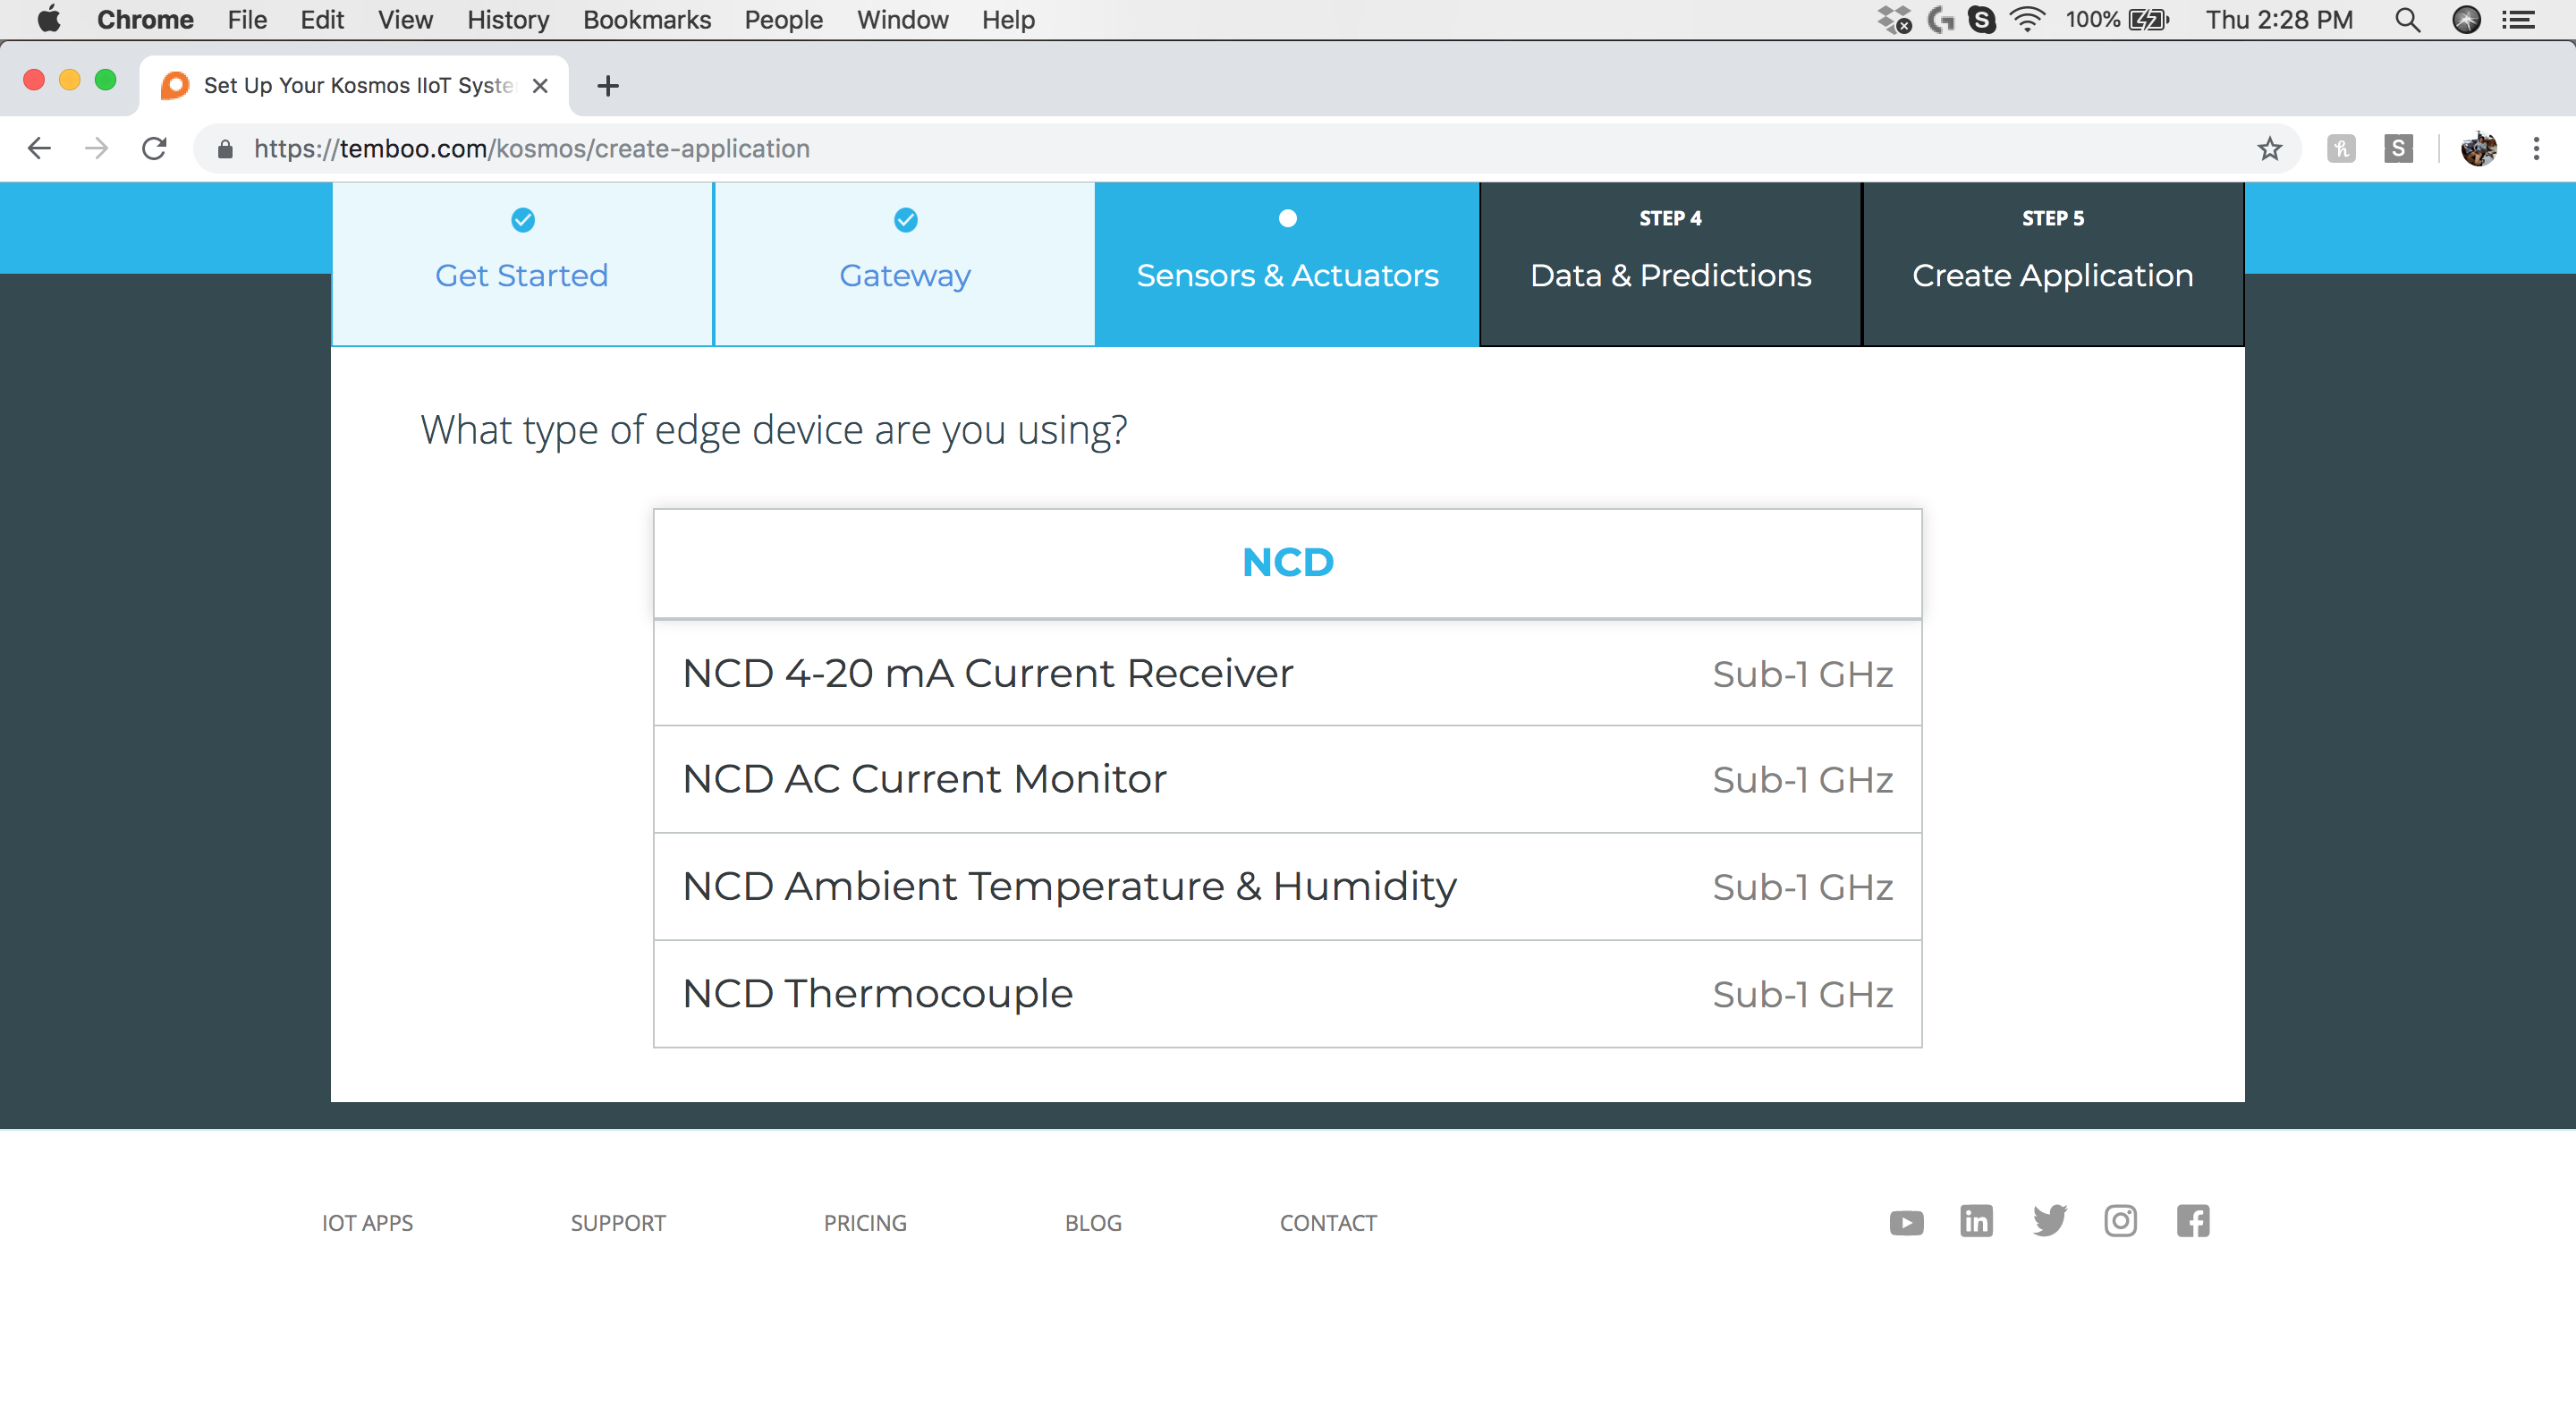Screen dimensions: 2576x1417
Task: Open Skype menu bar icon
Action: click(1981, 20)
